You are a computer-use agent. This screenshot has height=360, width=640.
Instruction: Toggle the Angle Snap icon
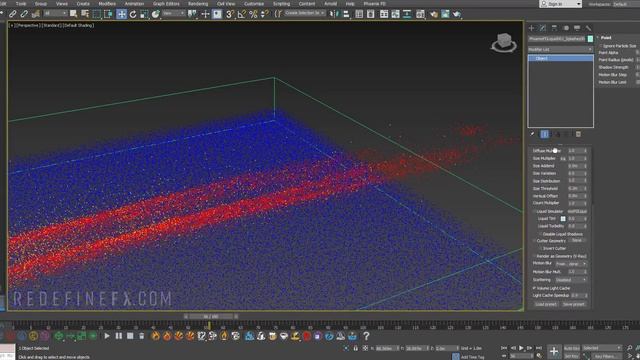click(242, 14)
